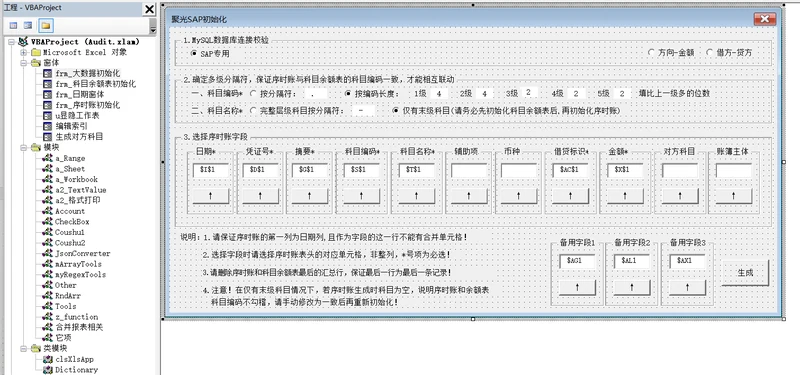The image size is (800, 375).
Task: Select the Tools module in tree
Action: click(x=66, y=306)
